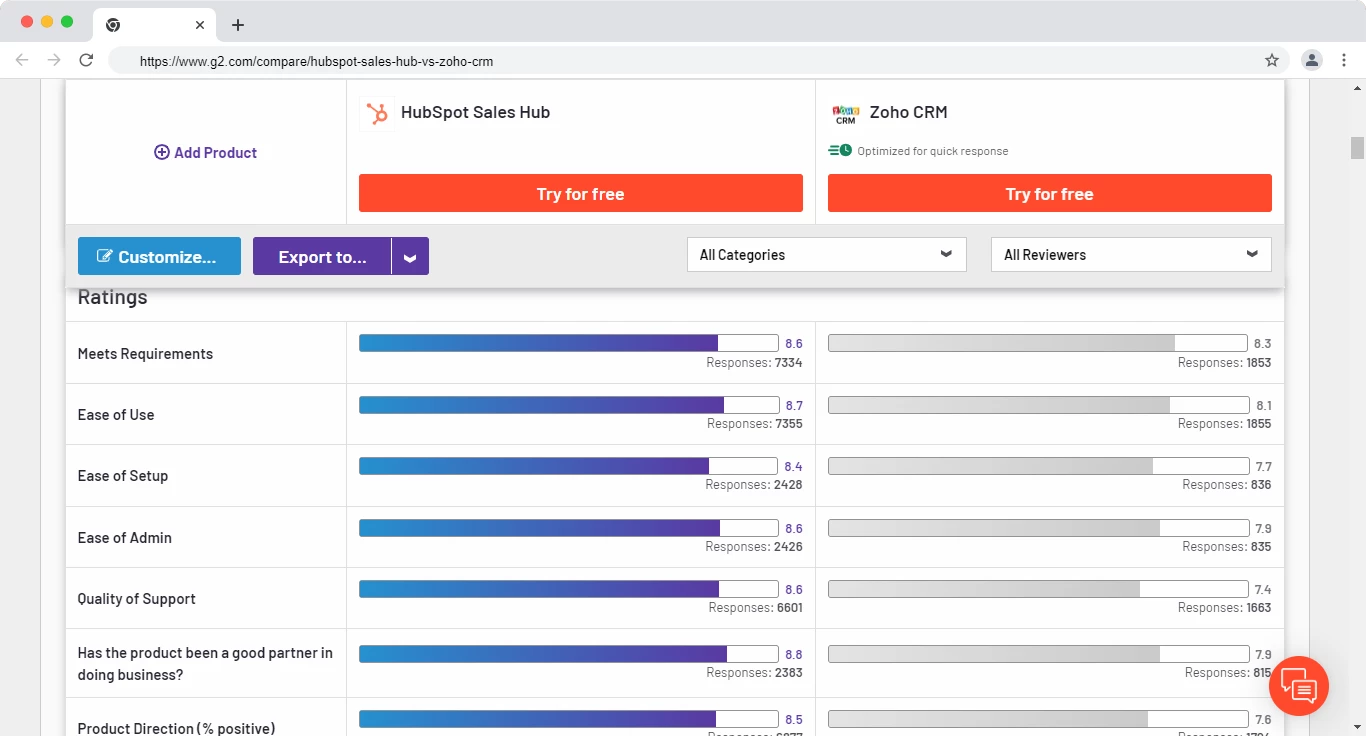Click HubSpot Quality of Support rating bar
1366x736 pixels.
[x=568, y=589]
